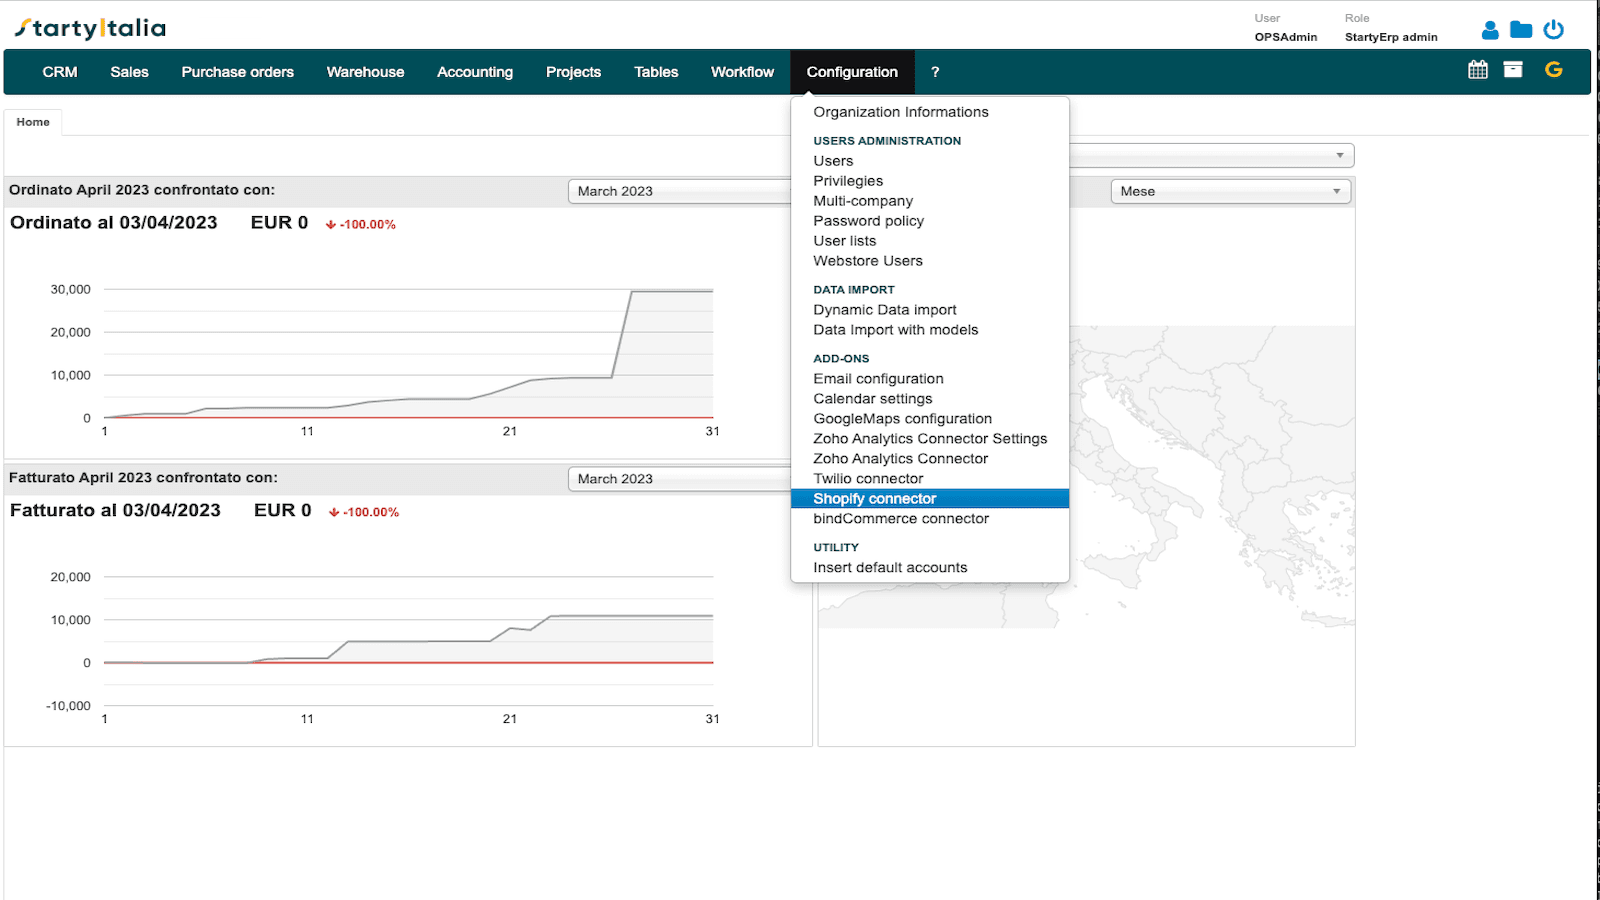Open the Accounting menu
The width and height of the screenshot is (1600, 900).
(x=475, y=72)
